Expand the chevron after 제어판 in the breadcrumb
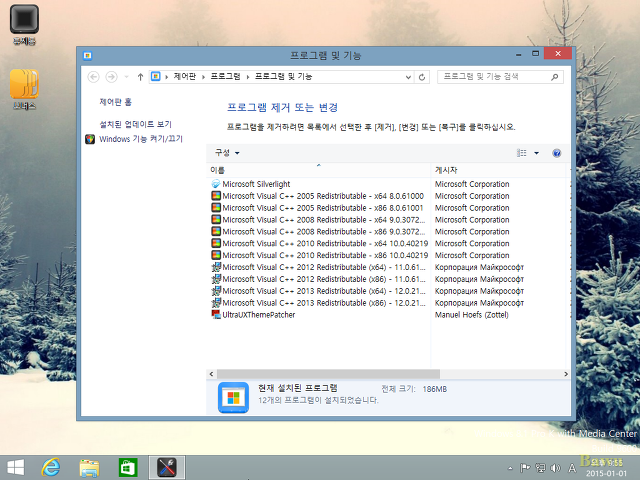Screen dimensions: 640x480 (203, 77)
